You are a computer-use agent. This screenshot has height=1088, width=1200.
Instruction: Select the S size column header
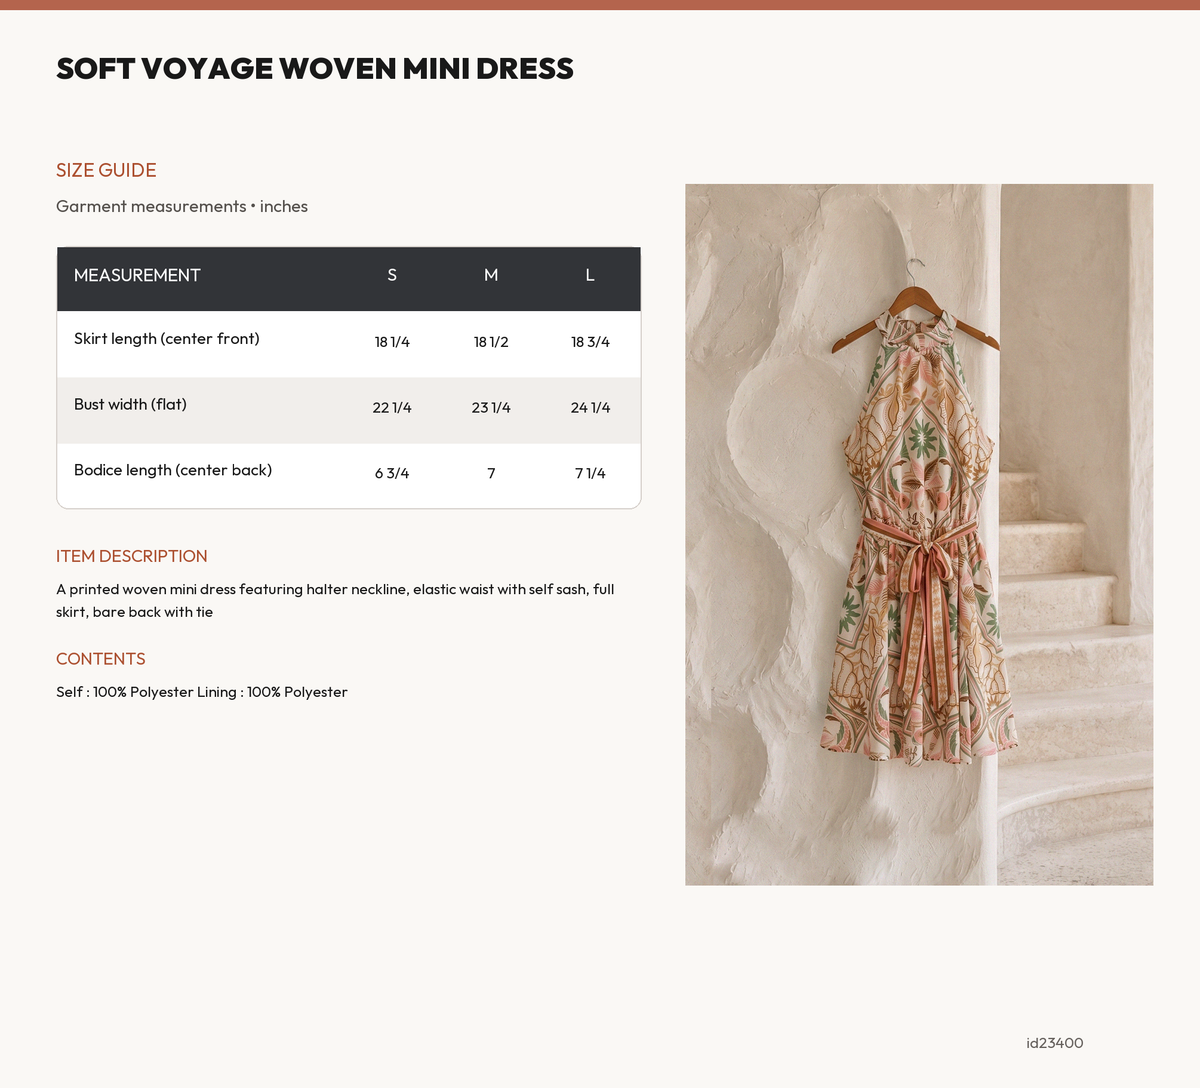pos(392,275)
